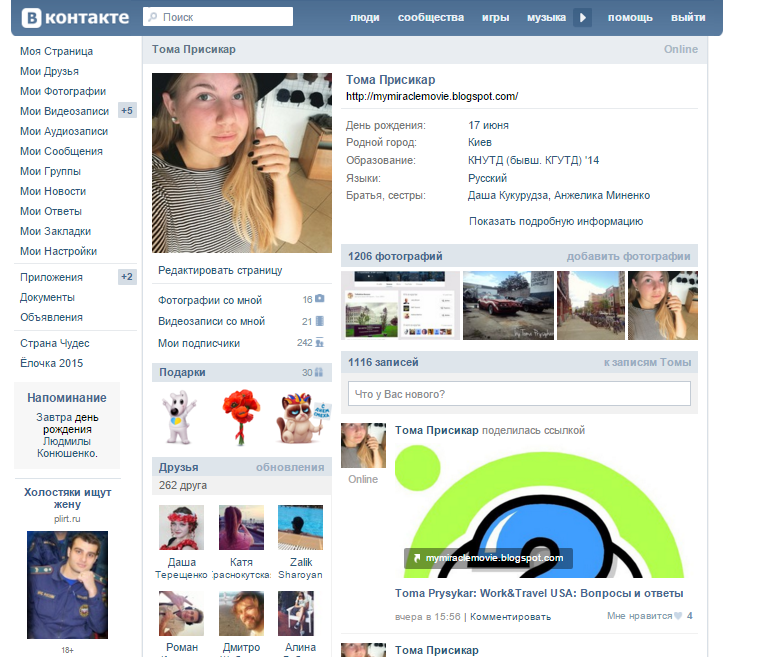Click the КНУТД education link
Screen dimensions: 769x657
tap(534, 160)
